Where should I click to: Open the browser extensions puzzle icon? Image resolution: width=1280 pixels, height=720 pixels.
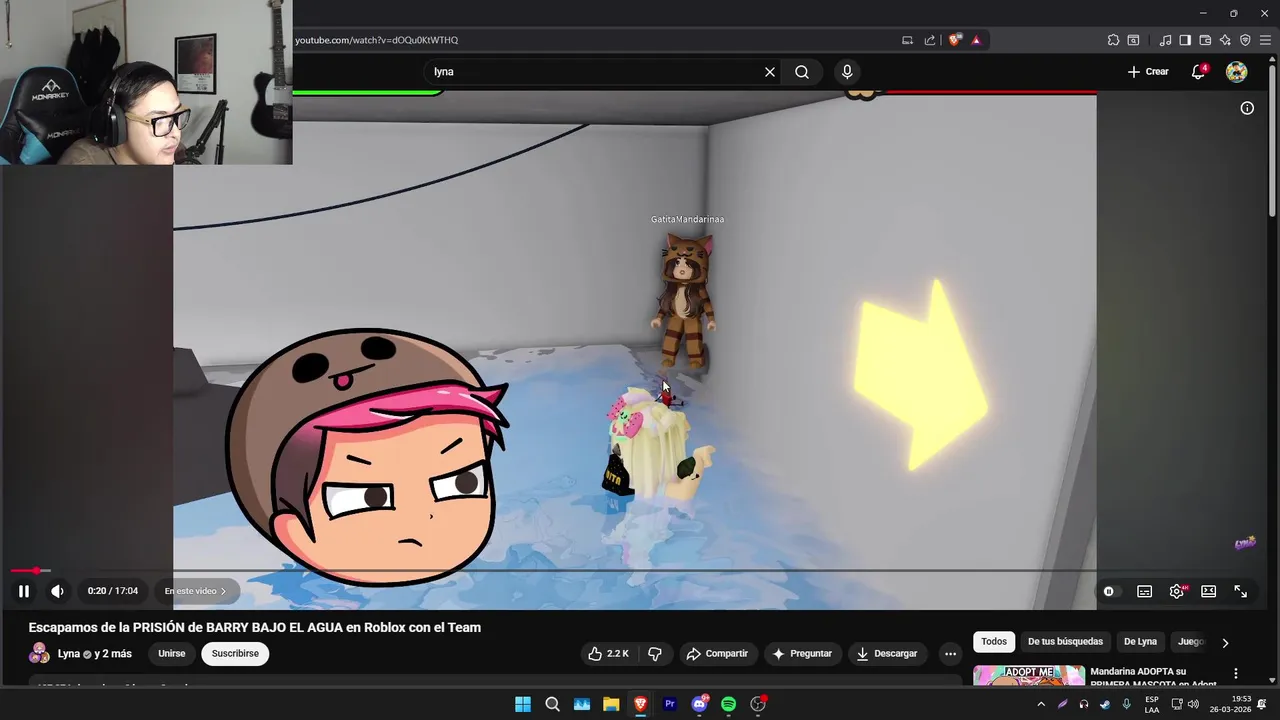[1113, 40]
